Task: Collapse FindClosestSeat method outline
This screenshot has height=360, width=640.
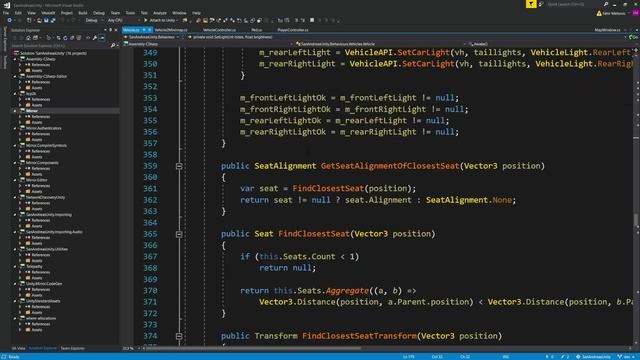Action: [x=179, y=234]
